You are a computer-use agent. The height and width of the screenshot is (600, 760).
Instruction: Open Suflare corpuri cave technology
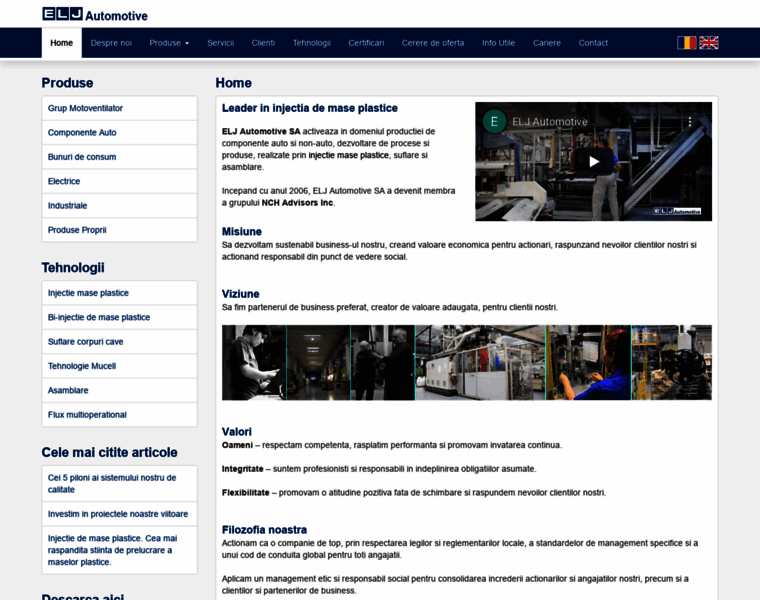[x=119, y=342]
